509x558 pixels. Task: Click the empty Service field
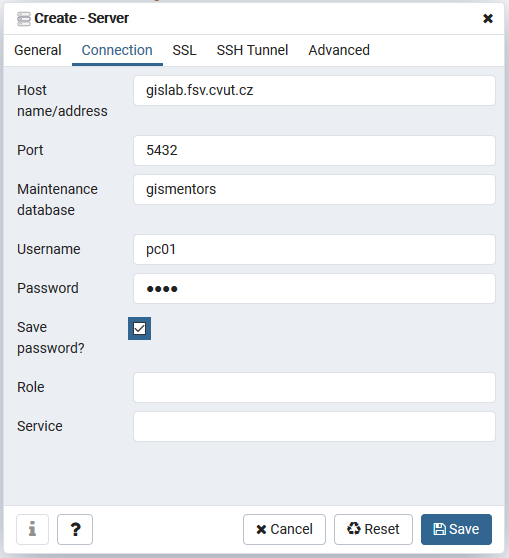pos(314,427)
